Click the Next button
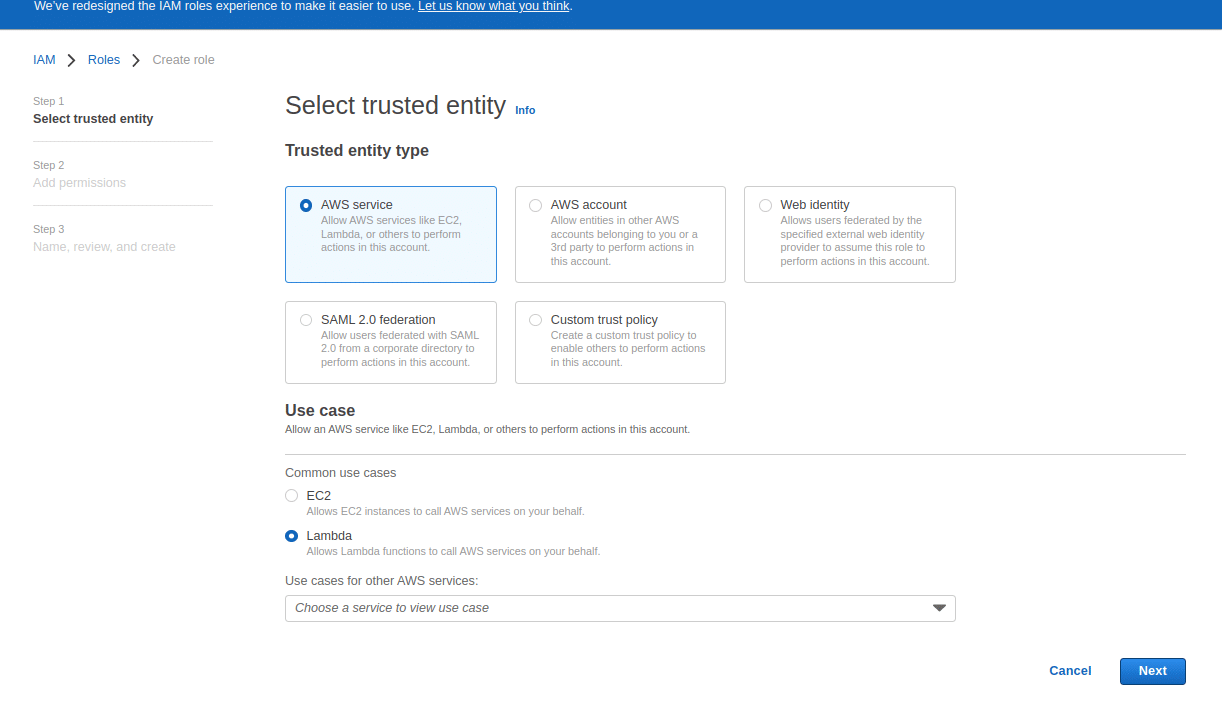The width and height of the screenshot is (1222, 702). click(1152, 671)
